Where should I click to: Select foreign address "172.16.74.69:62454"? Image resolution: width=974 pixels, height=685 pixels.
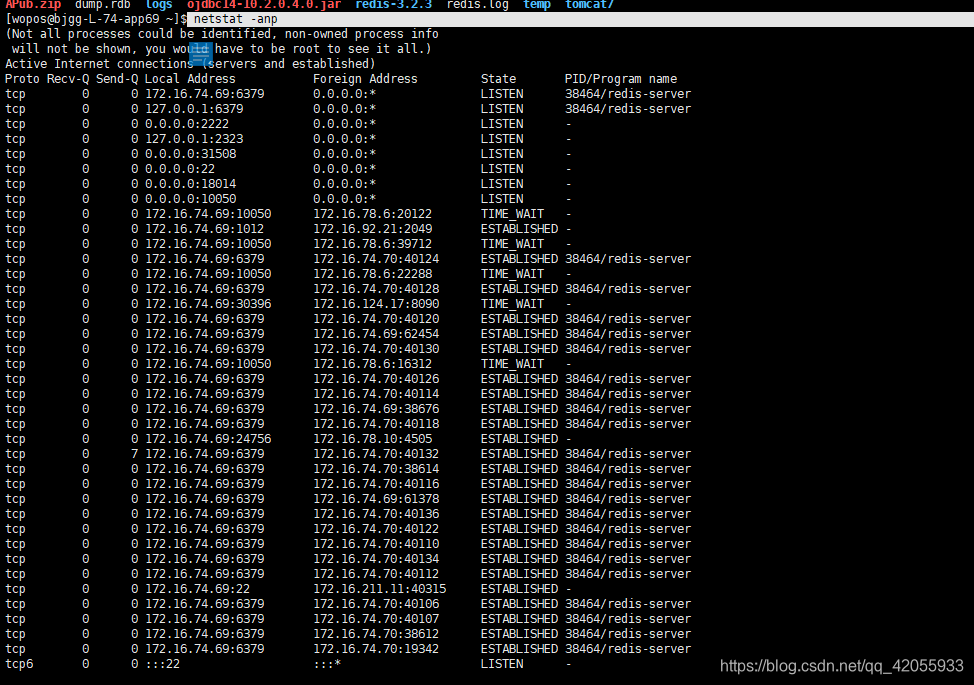pos(376,334)
